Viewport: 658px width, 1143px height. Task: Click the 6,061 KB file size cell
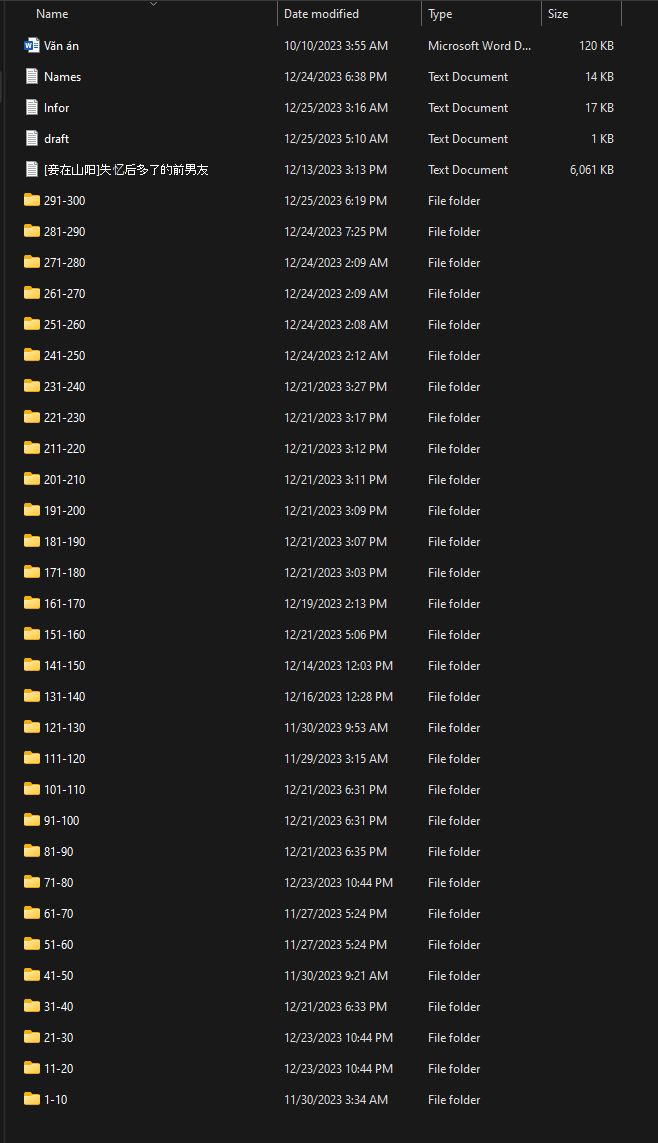coord(591,170)
